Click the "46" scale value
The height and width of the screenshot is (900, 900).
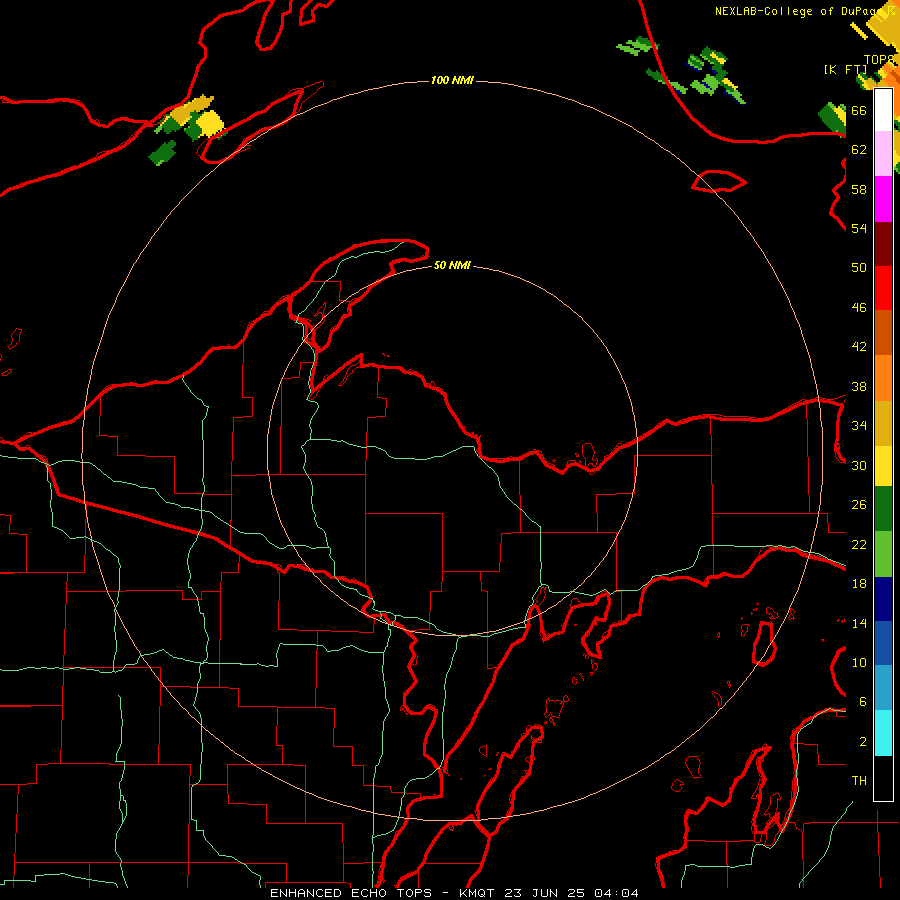click(859, 308)
